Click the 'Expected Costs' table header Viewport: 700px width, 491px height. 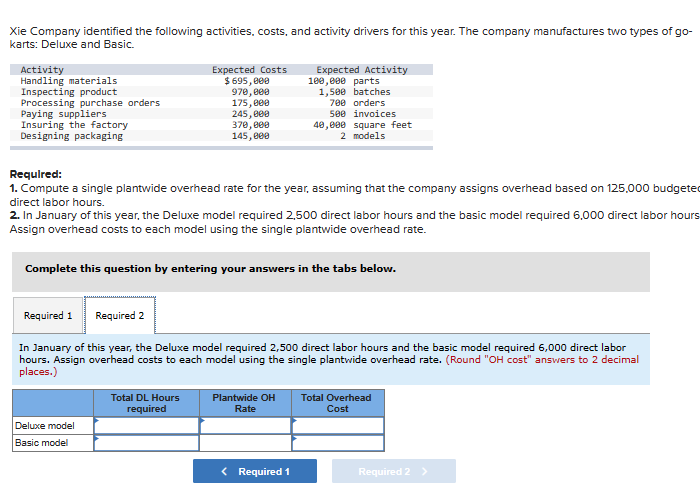(250, 70)
